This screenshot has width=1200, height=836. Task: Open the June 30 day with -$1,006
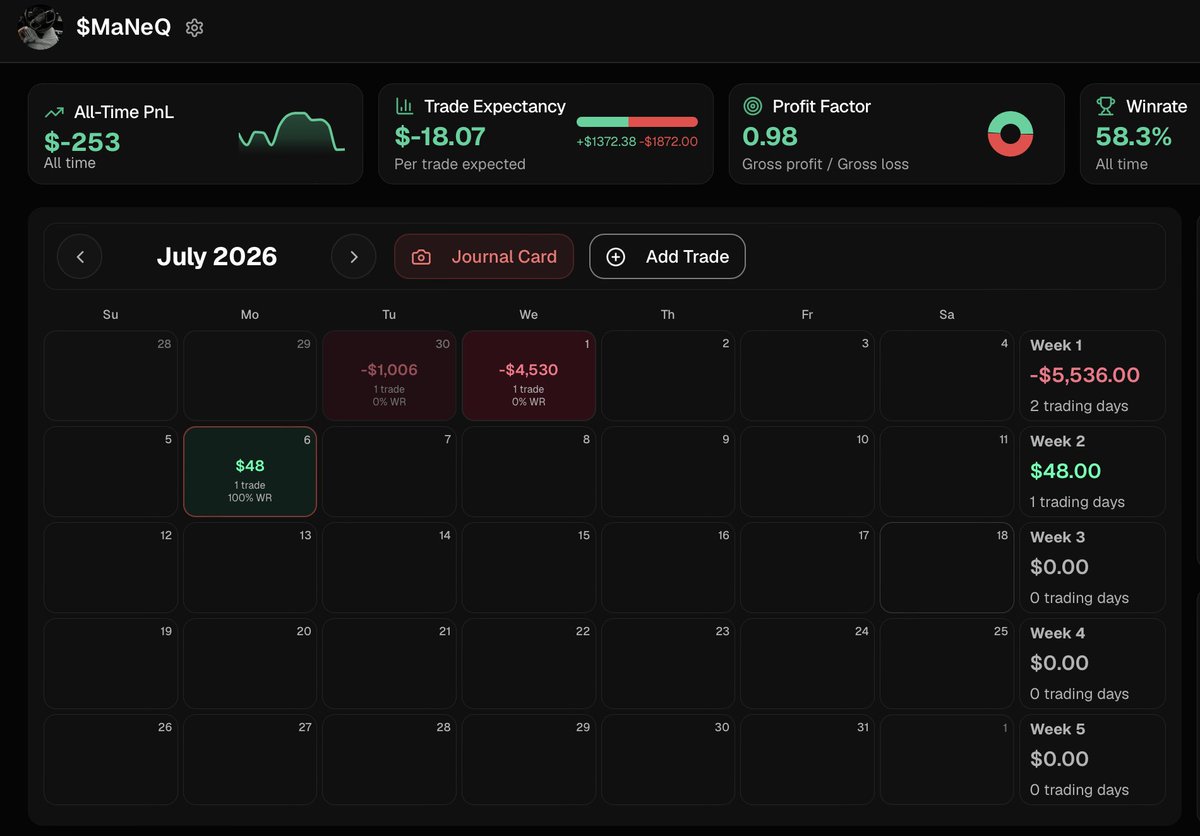389,375
